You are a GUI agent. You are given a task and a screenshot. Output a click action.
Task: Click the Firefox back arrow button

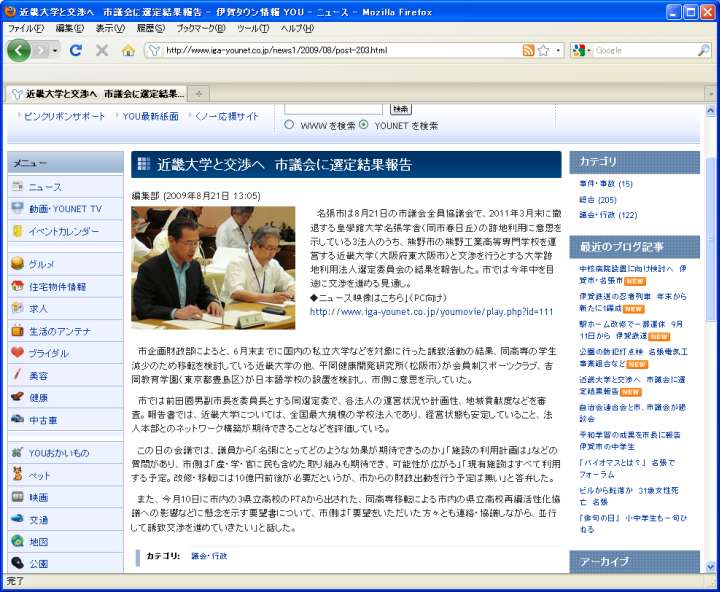point(19,50)
